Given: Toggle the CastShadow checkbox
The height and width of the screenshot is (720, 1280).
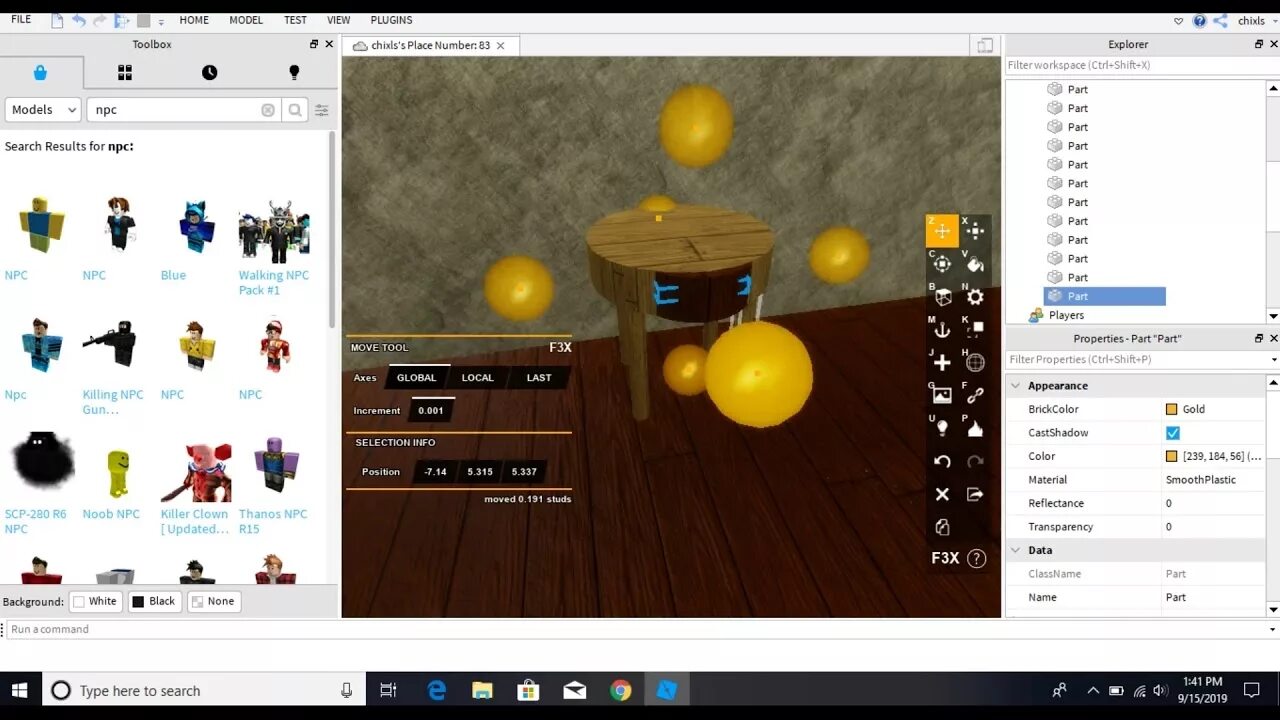Looking at the screenshot, I should [1173, 433].
